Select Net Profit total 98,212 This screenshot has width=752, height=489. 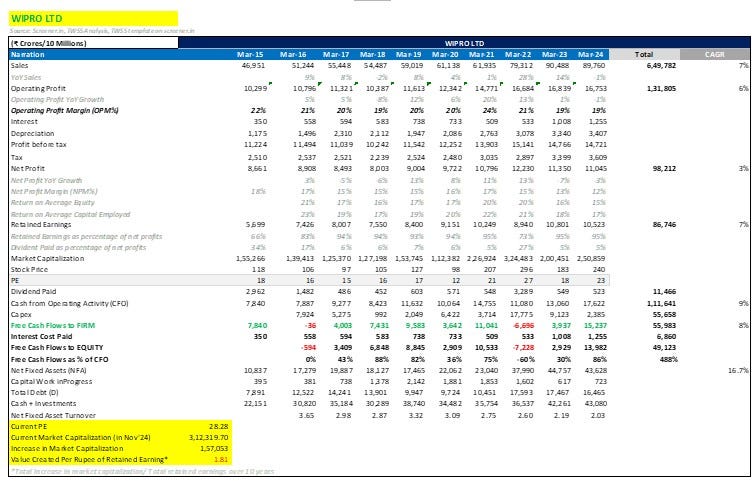pyautogui.click(x=665, y=168)
